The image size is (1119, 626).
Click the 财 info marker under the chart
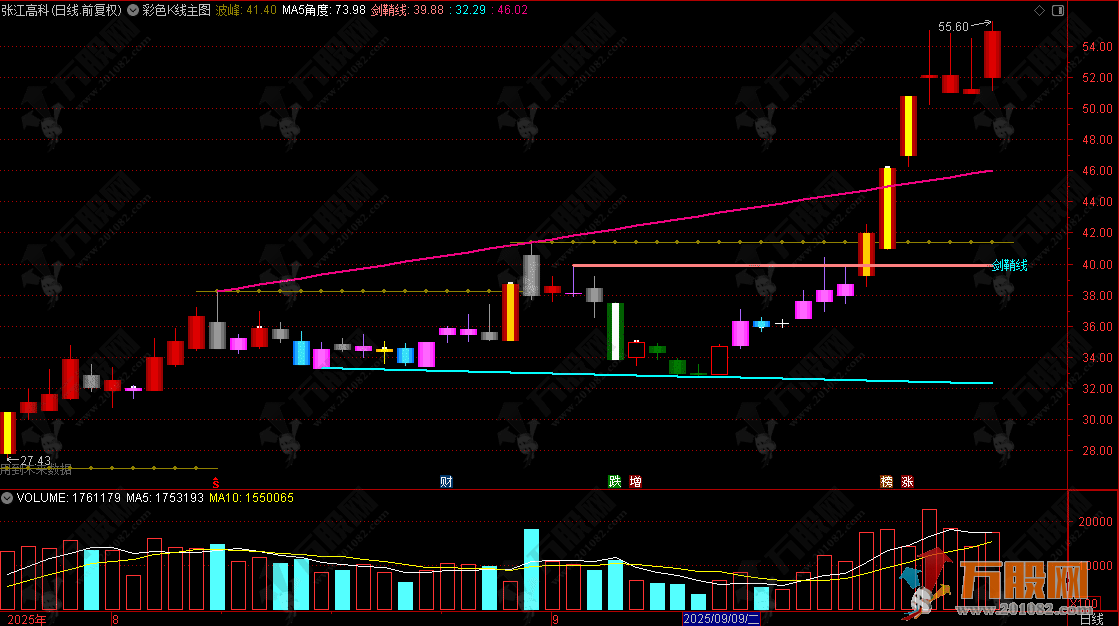click(x=446, y=482)
